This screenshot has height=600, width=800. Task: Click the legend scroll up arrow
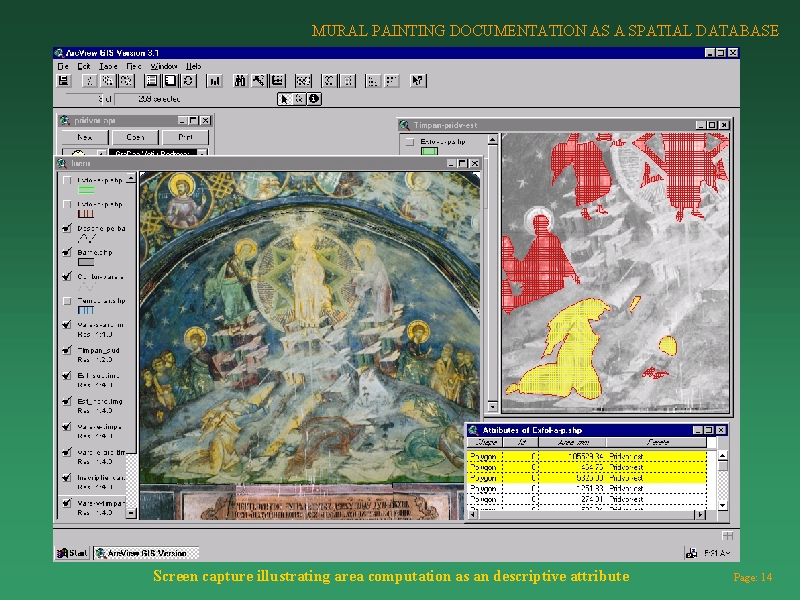[131, 179]
